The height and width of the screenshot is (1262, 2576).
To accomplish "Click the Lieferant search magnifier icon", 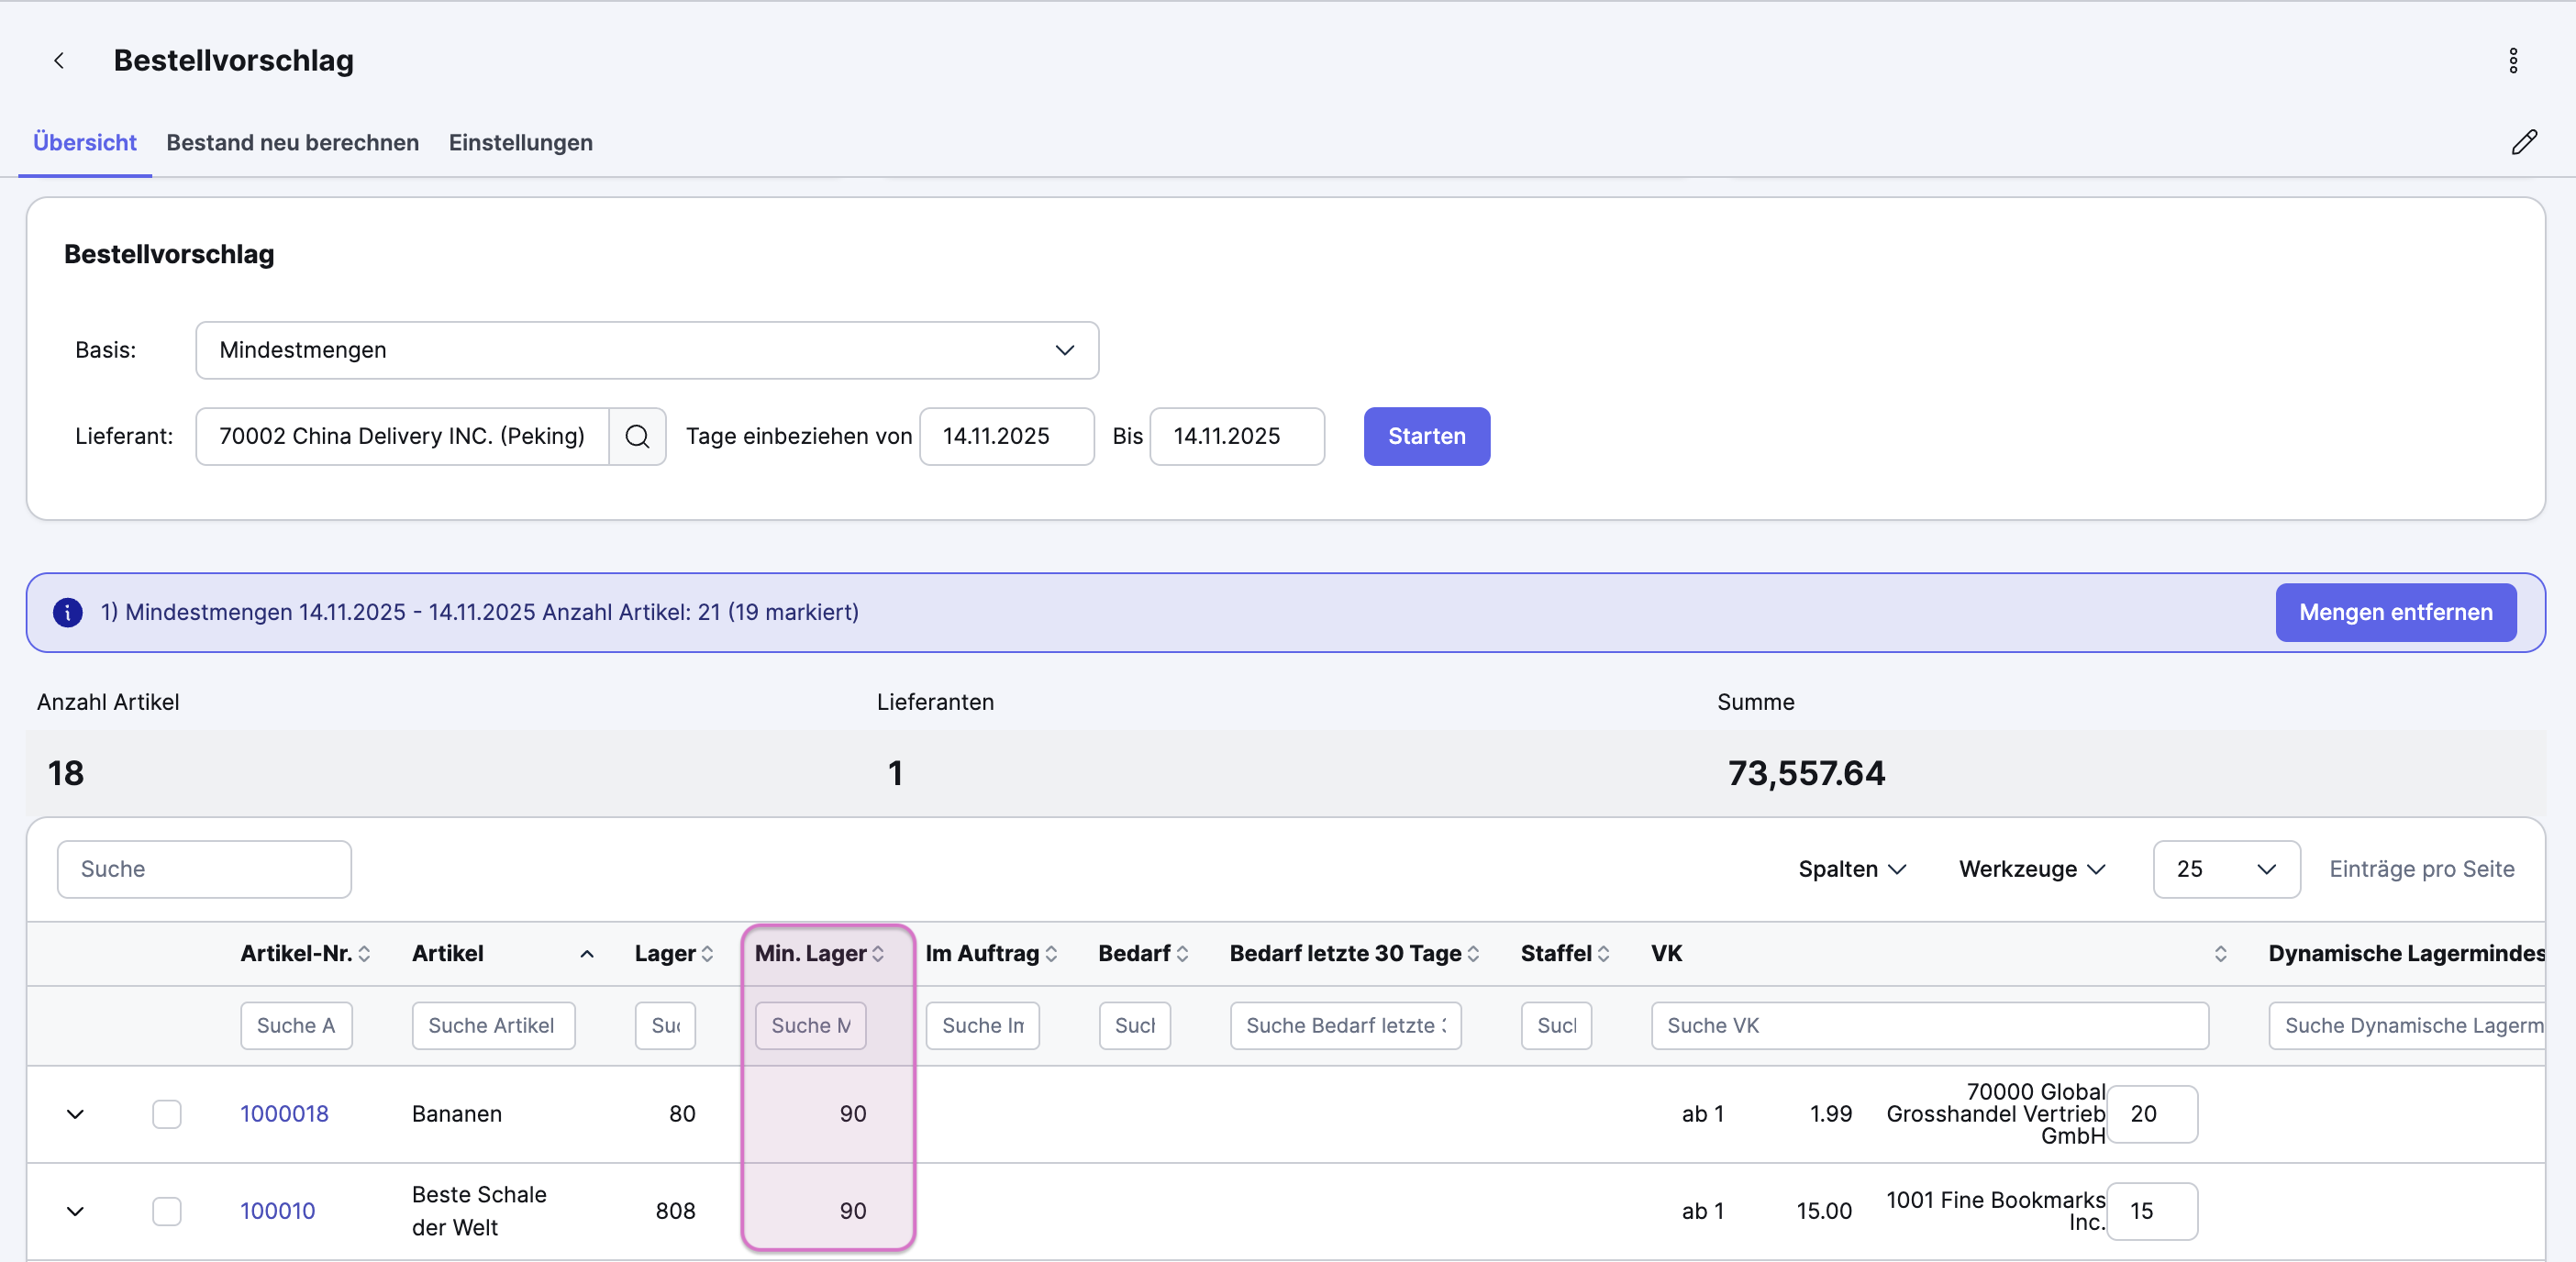I will [637, 436].
